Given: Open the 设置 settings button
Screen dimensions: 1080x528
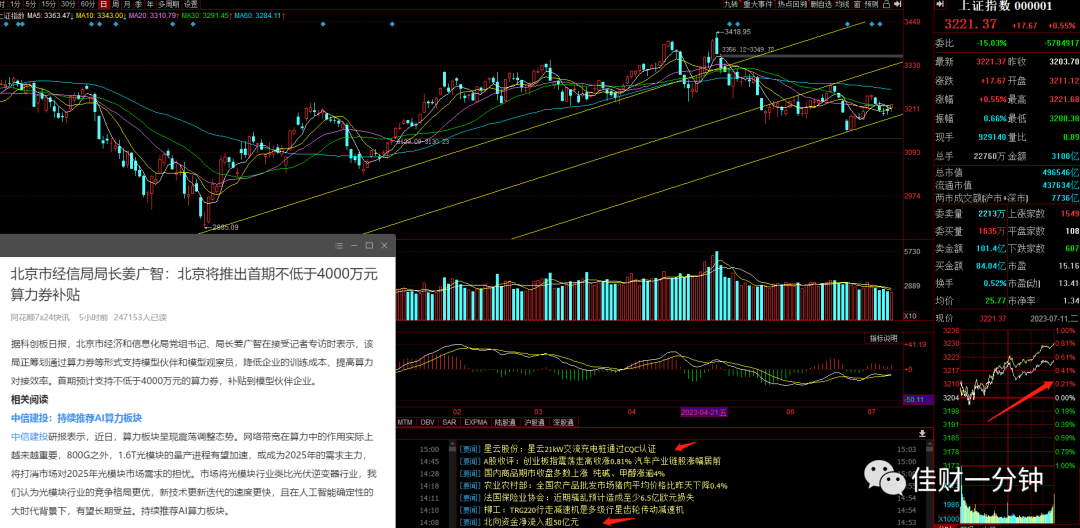Looking at the screenshot, I should tap(191, 4).
